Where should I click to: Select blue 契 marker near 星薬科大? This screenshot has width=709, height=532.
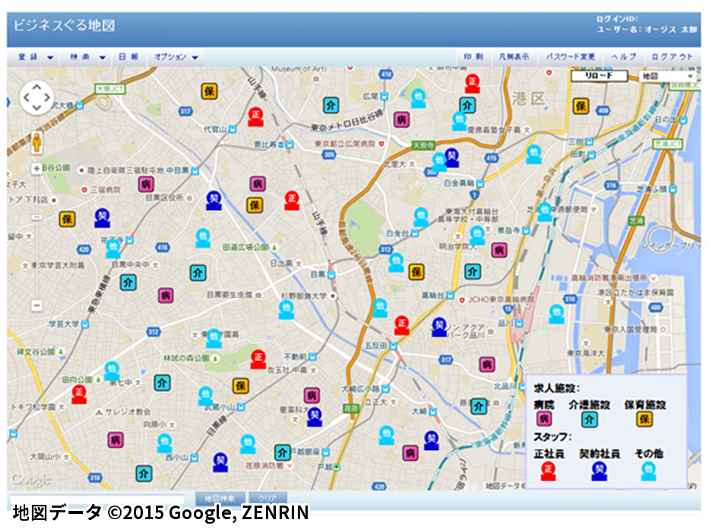click(314, 417)
